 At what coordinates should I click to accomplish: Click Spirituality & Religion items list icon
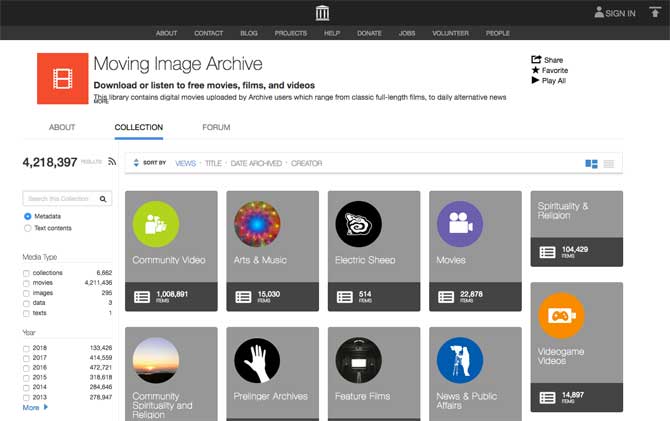(547, 252)
